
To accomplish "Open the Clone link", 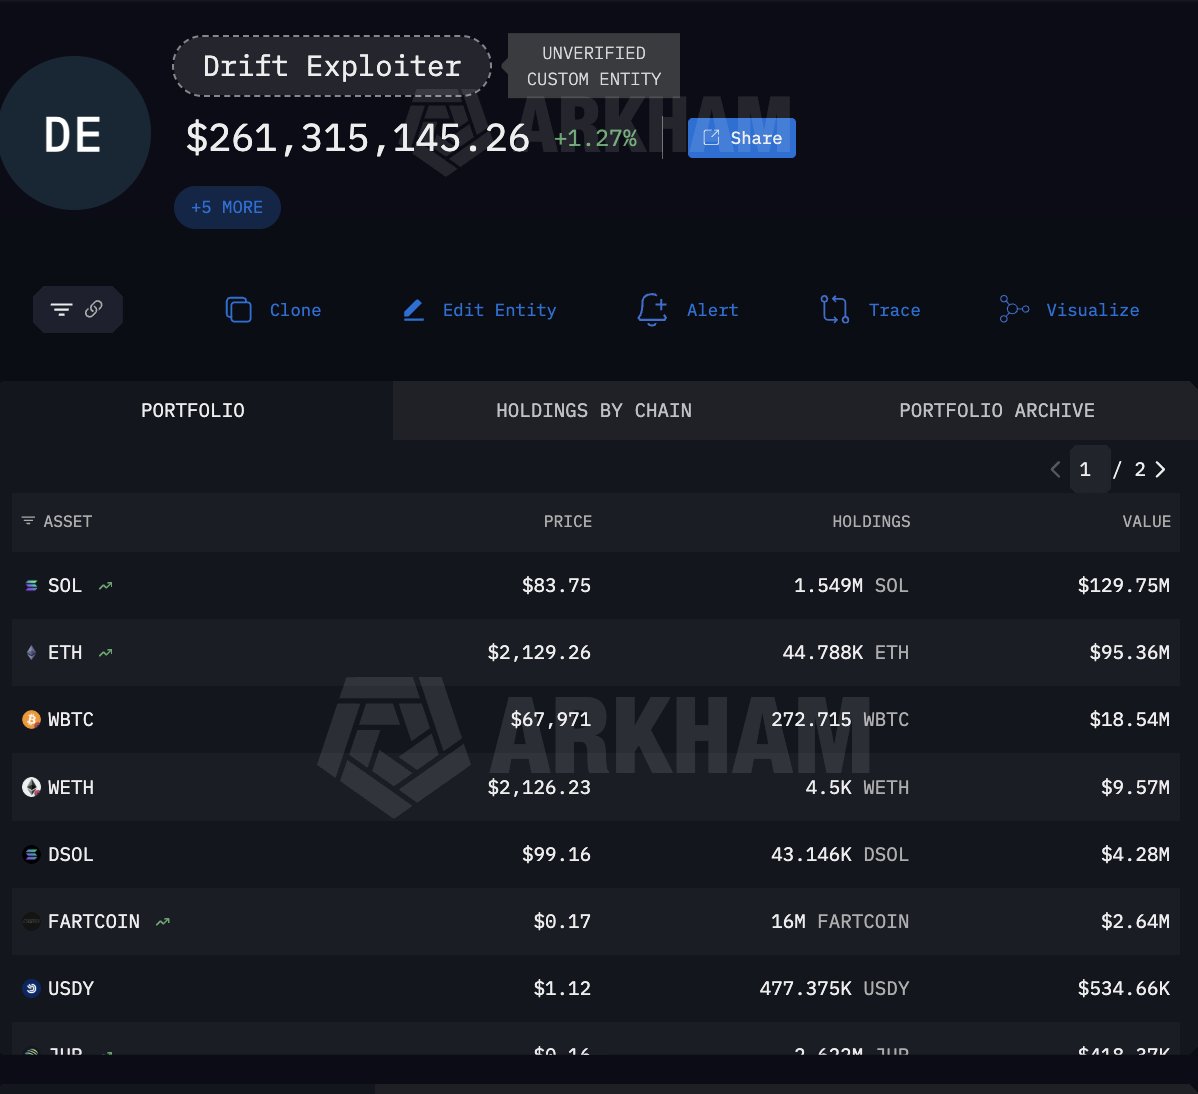I will (295, 310).
